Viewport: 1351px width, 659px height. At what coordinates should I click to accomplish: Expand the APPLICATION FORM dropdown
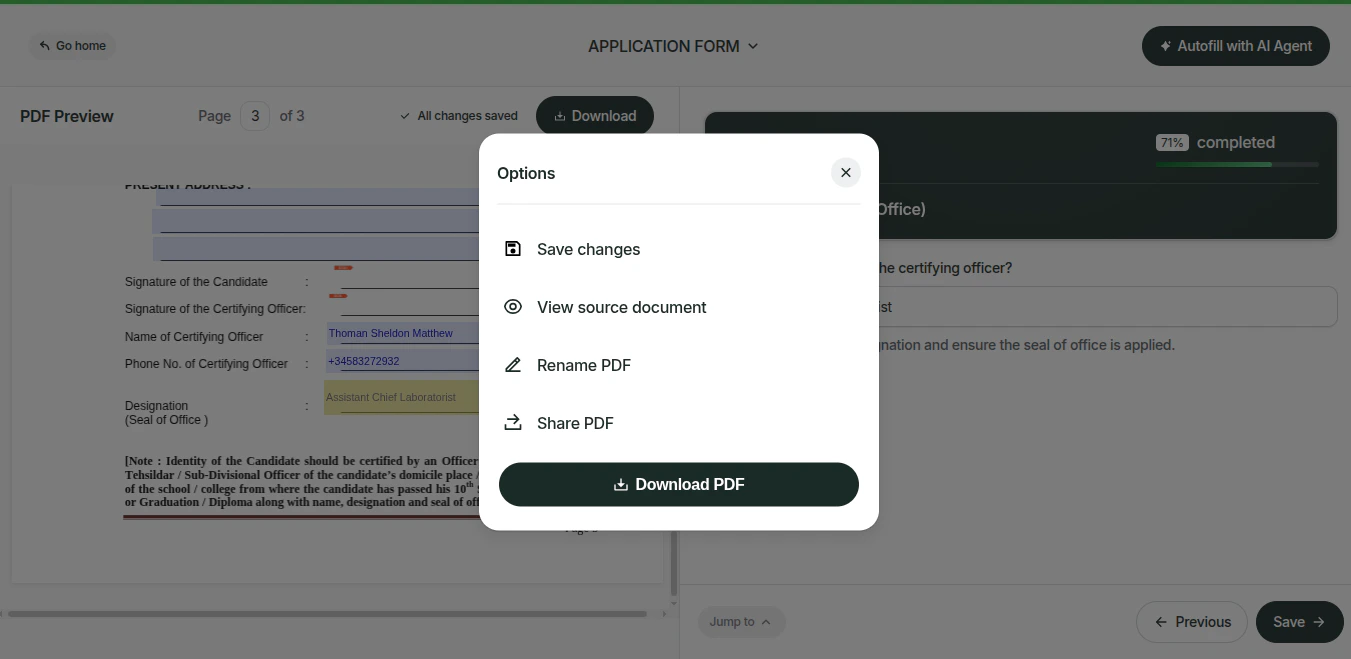point(753,46)
